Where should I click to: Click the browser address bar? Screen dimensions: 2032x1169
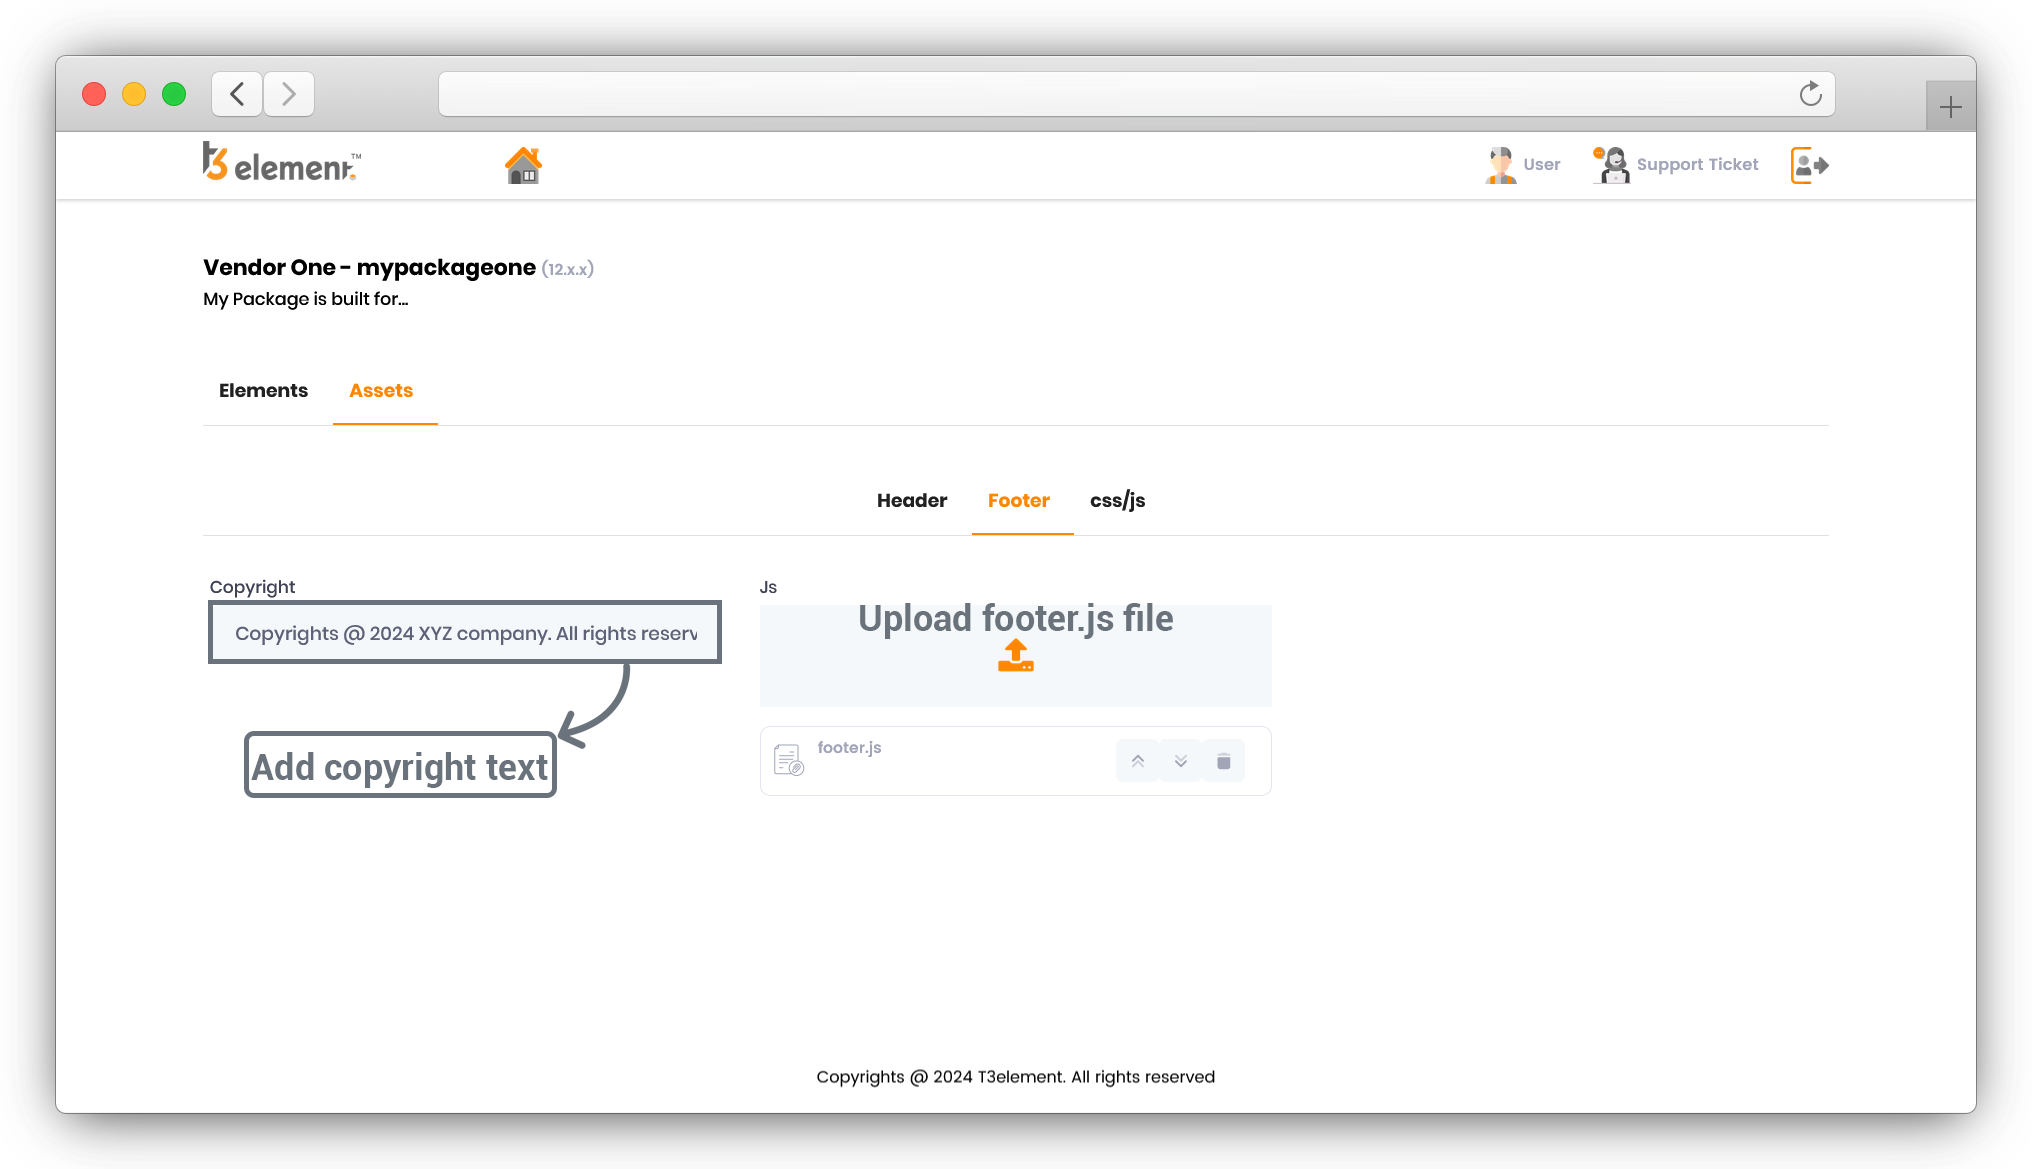pyautogui.click(x=1137, y=94)
